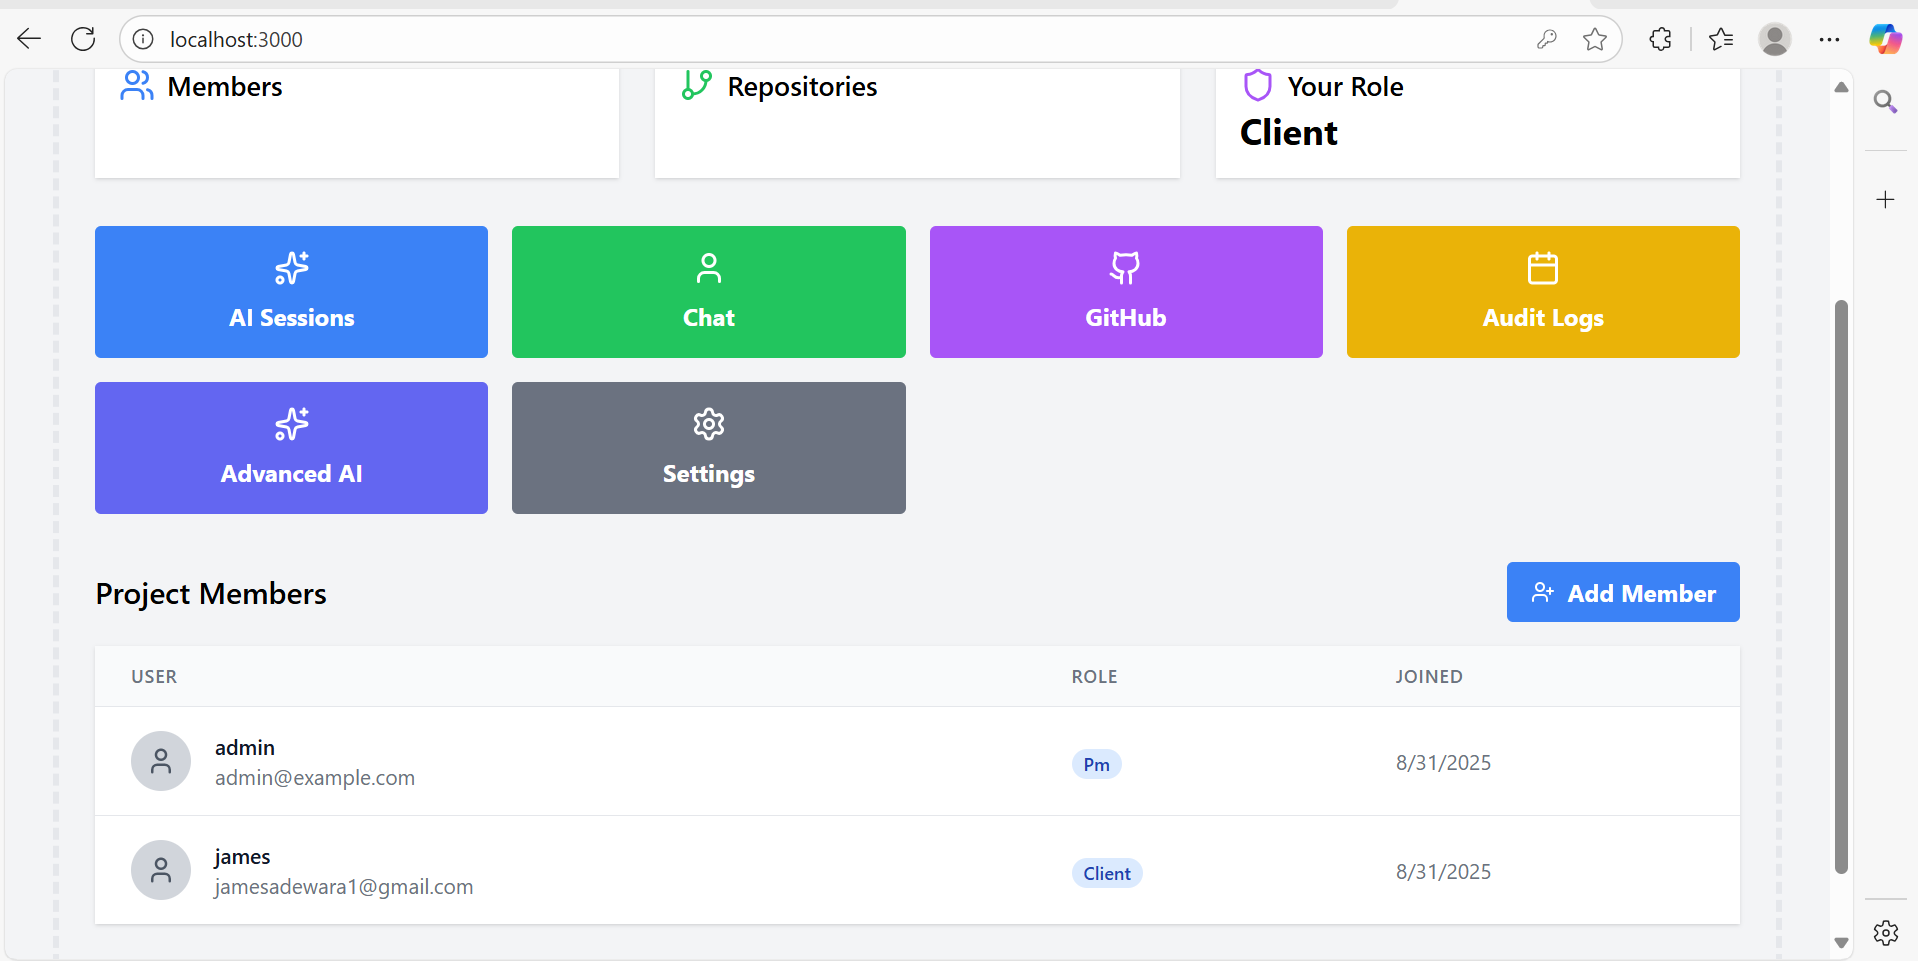Open browser Settings and more menu
The width and height of the screenshot is (1918, 961).
[1829, 39]
